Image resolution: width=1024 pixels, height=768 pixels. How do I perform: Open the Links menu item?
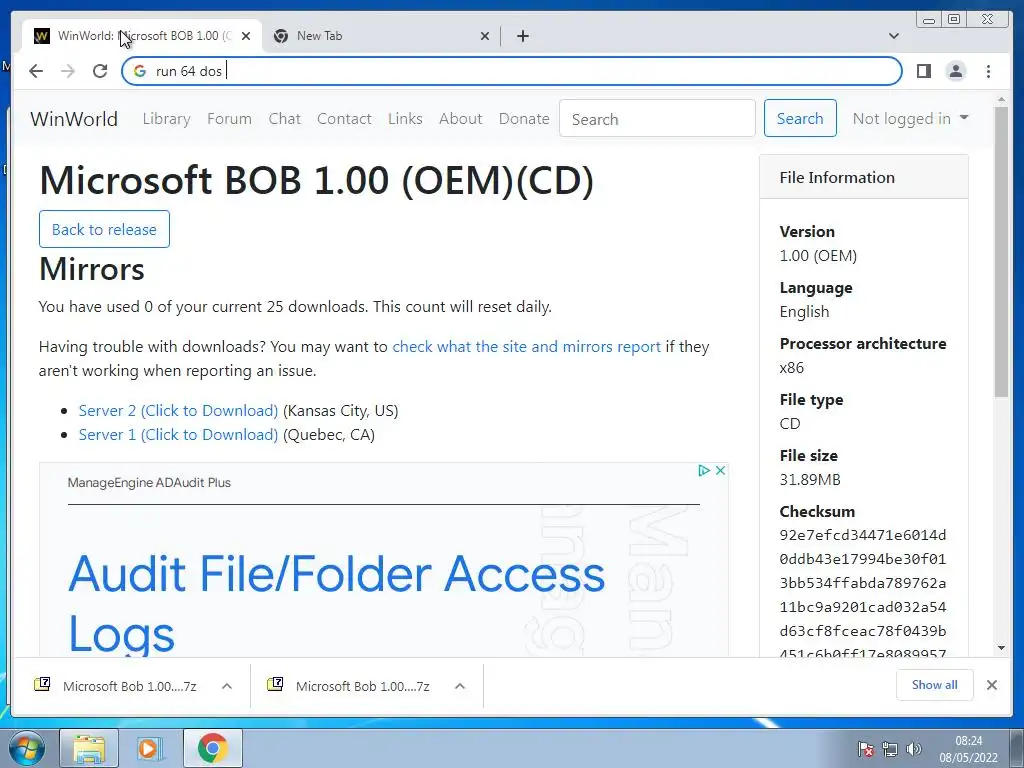coord(405,119)
